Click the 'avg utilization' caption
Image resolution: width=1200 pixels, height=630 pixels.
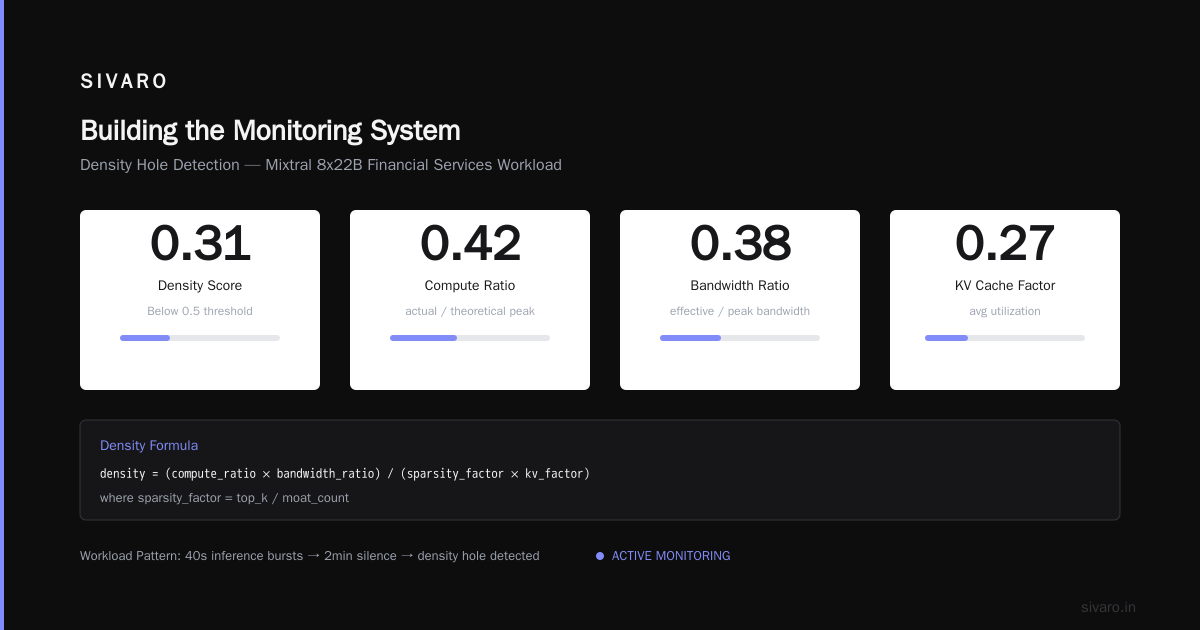pyautogui.click(x=1005, y=311)
